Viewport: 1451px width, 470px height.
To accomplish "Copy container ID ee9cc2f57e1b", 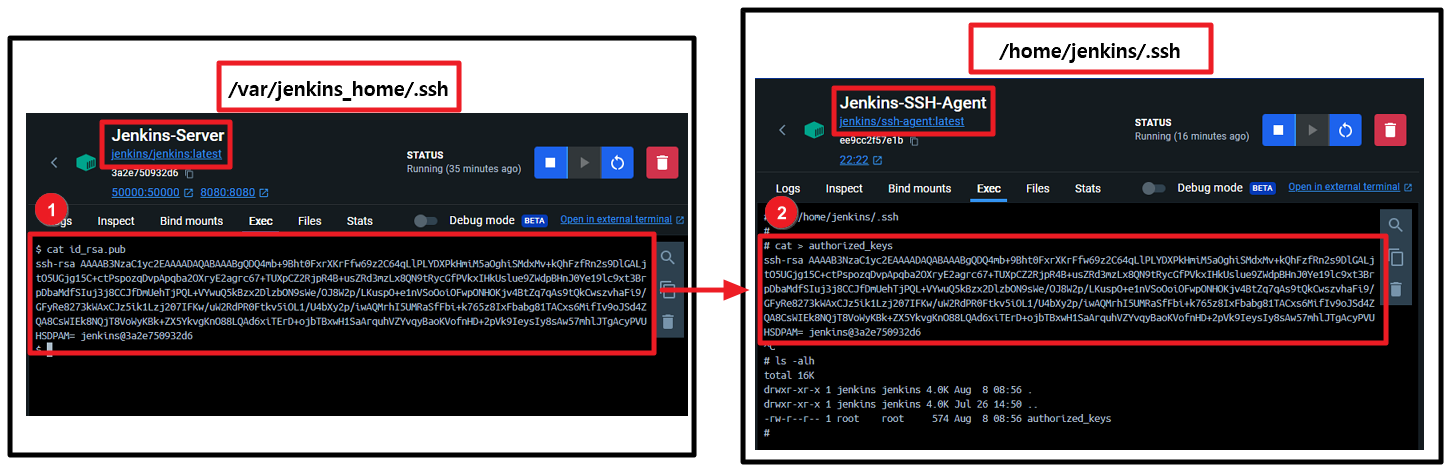I will coord(914,141).
